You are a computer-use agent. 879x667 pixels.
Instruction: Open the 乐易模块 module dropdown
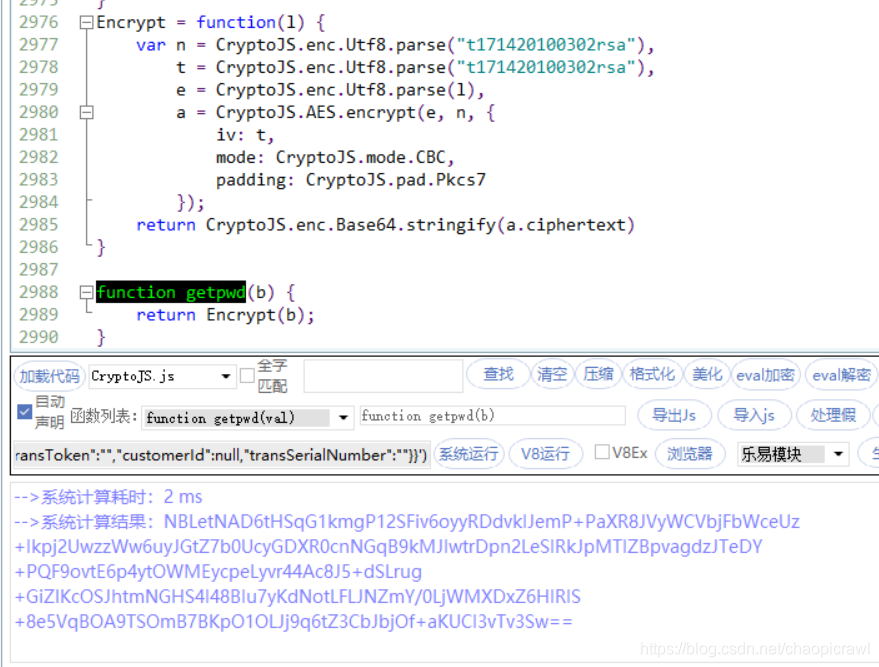point(838,454)
